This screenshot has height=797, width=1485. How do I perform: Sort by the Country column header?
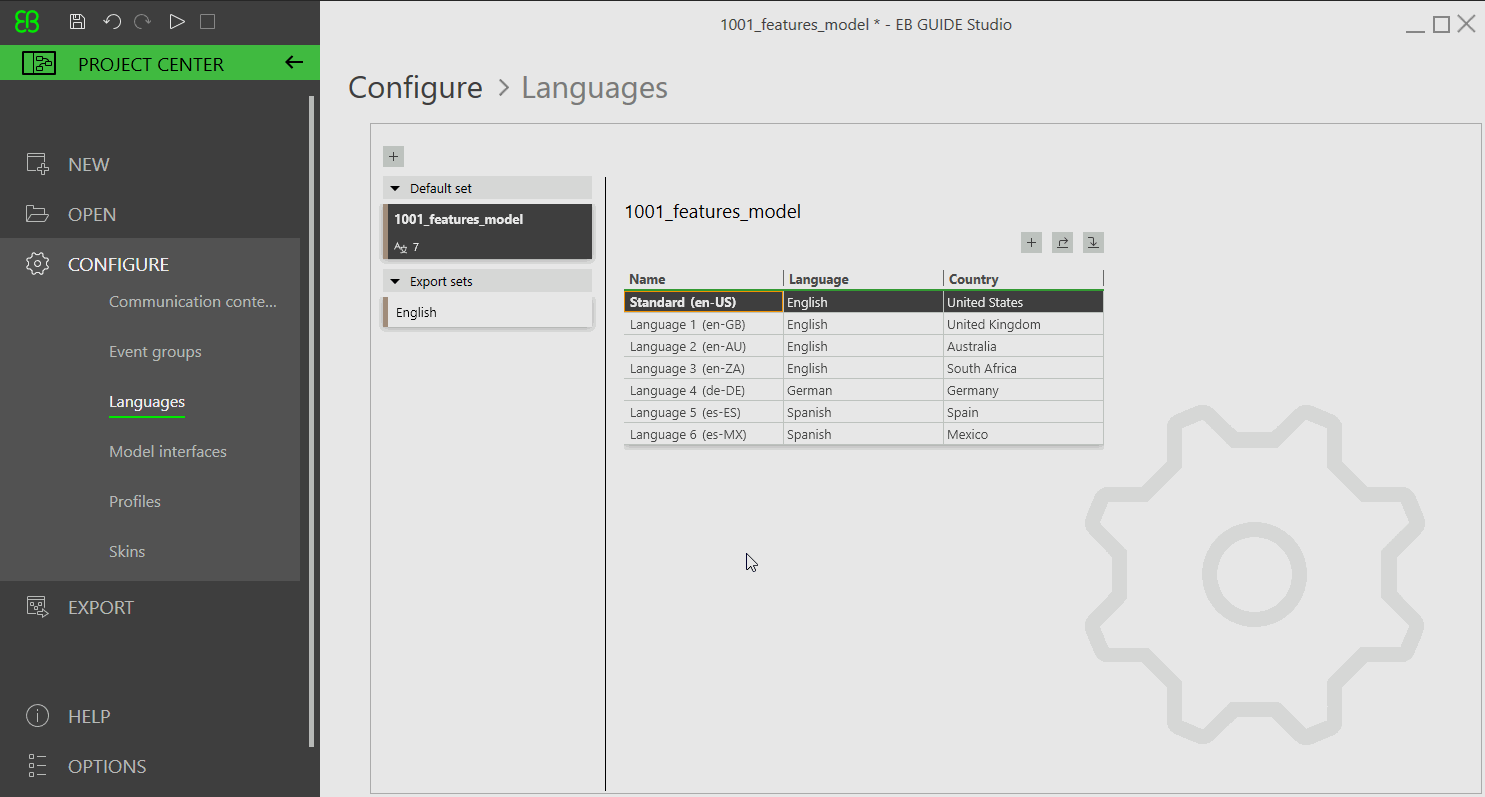pyautogui.click(x=1023, y=279)
